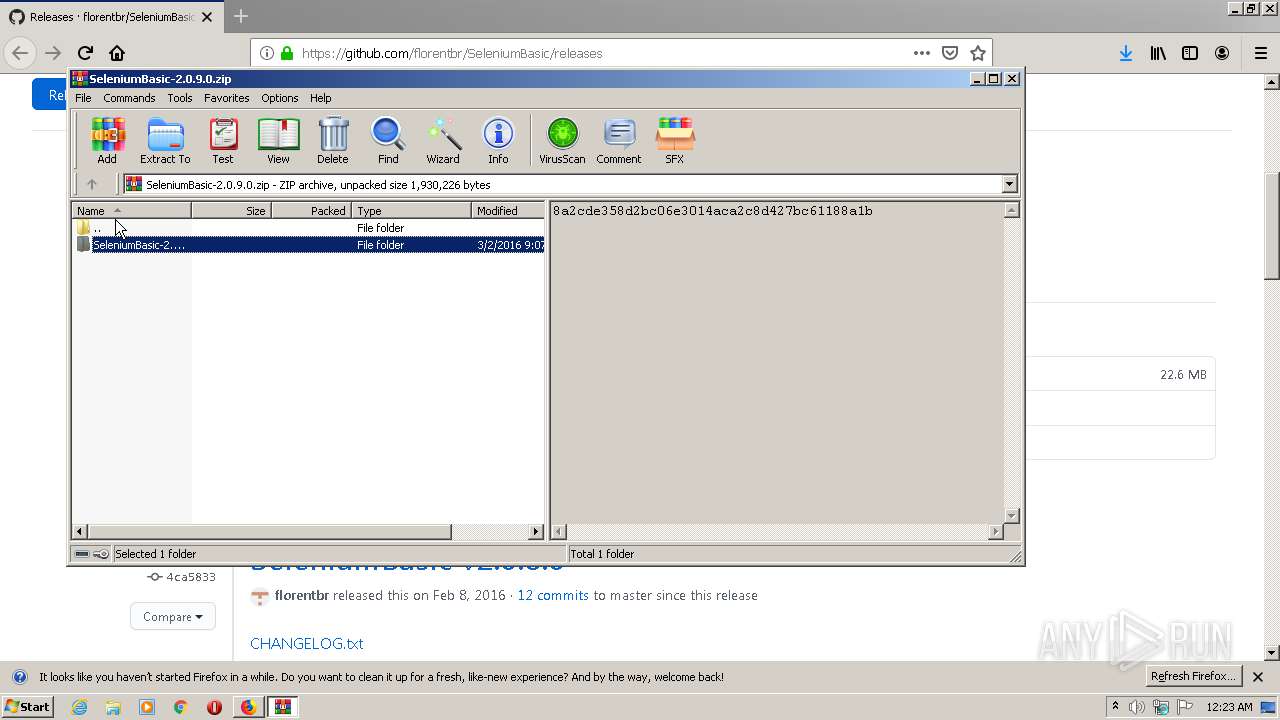The image size is (1280, 720).
Task: Click the key icon in status bar
Action: point(101,554)
